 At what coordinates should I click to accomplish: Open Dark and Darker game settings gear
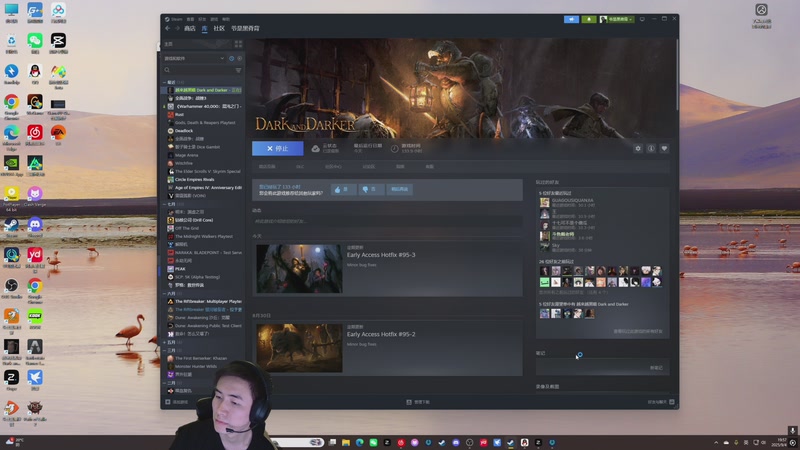(638, 148)
